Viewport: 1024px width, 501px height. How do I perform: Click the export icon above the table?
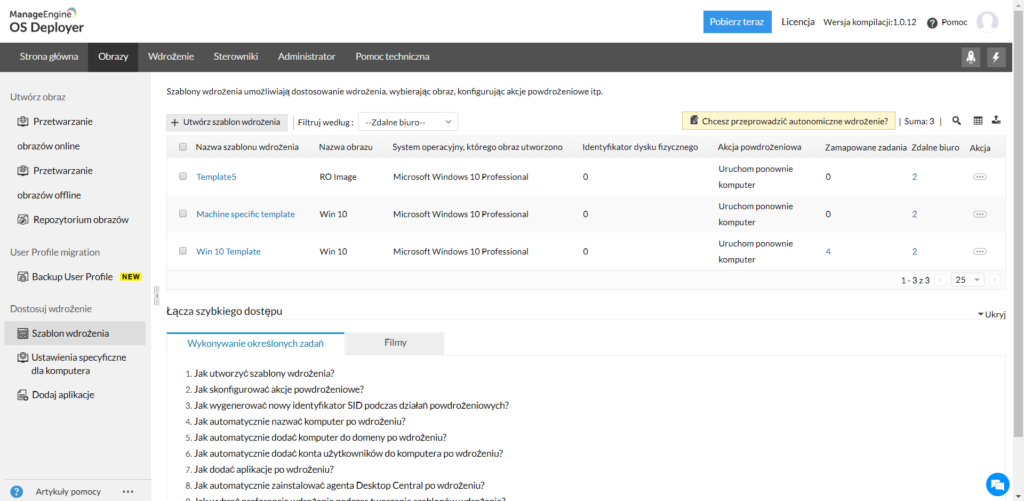click(x=996, y=121)
